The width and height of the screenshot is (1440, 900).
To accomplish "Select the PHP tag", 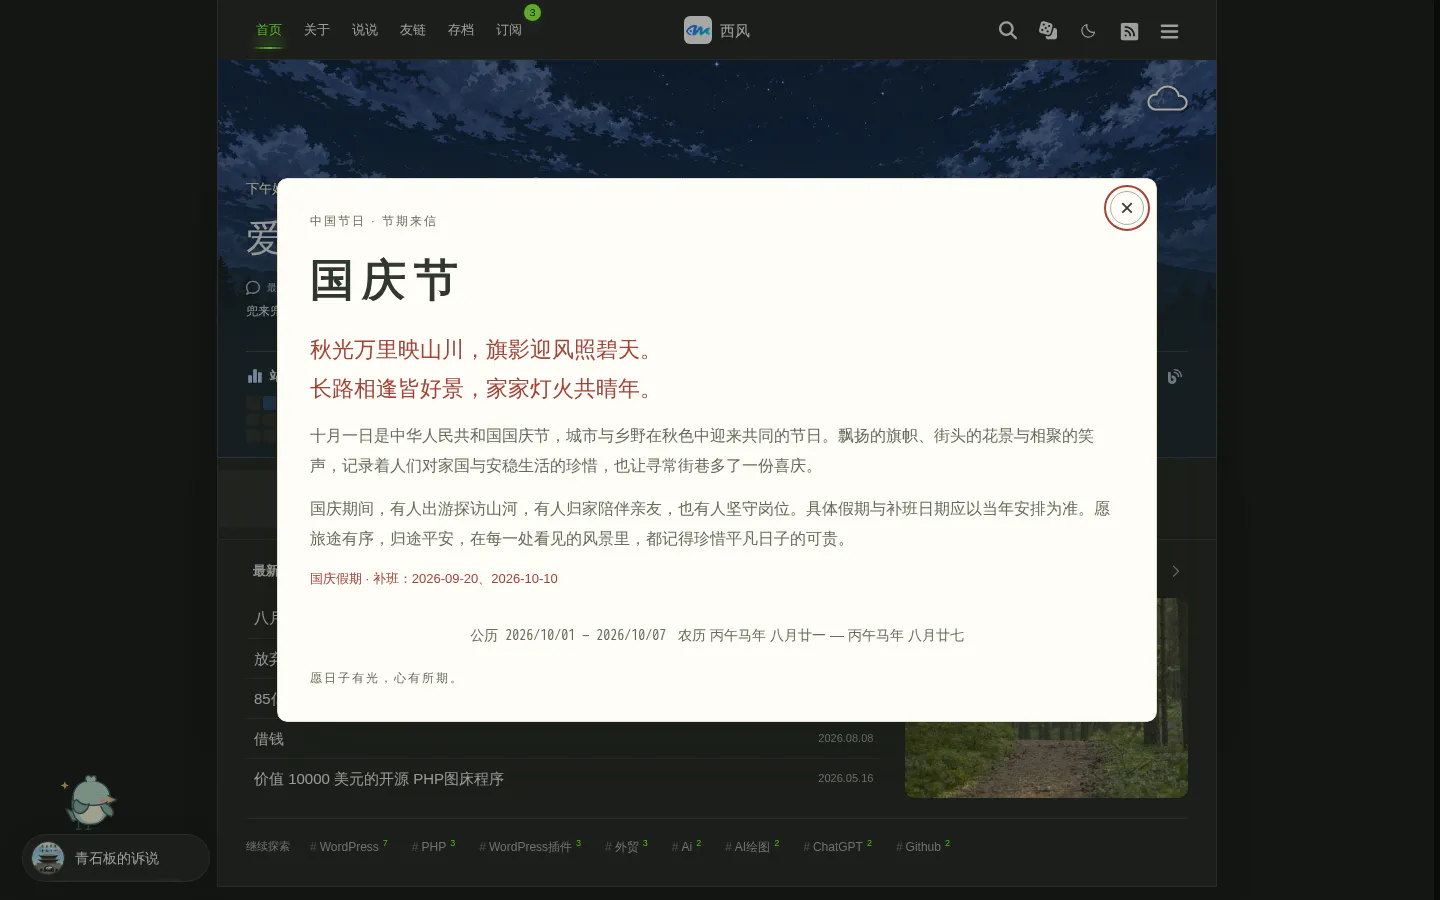I will click(434, 846).
